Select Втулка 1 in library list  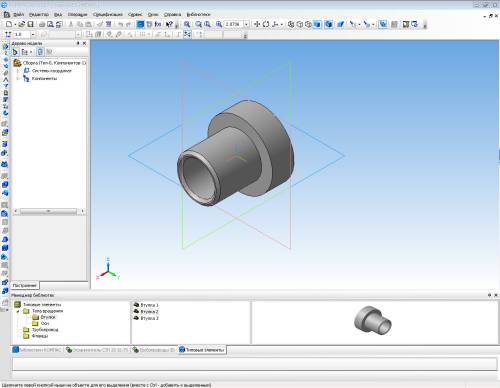(x=149, y=305)
